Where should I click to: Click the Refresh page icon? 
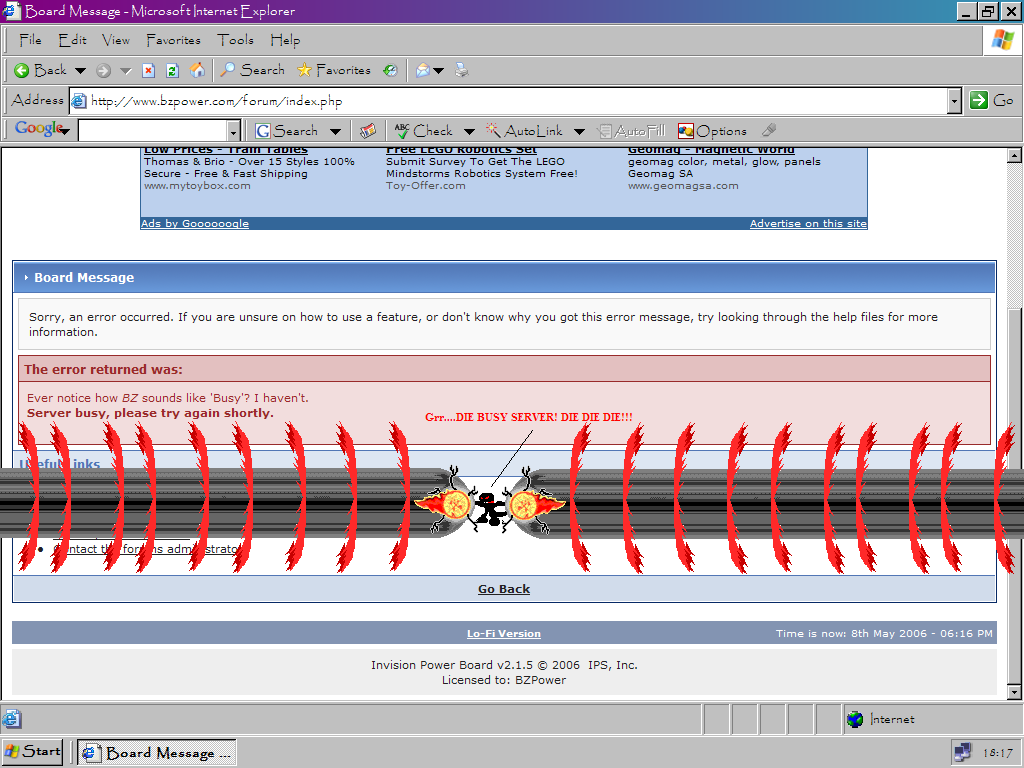pos(172,70)
